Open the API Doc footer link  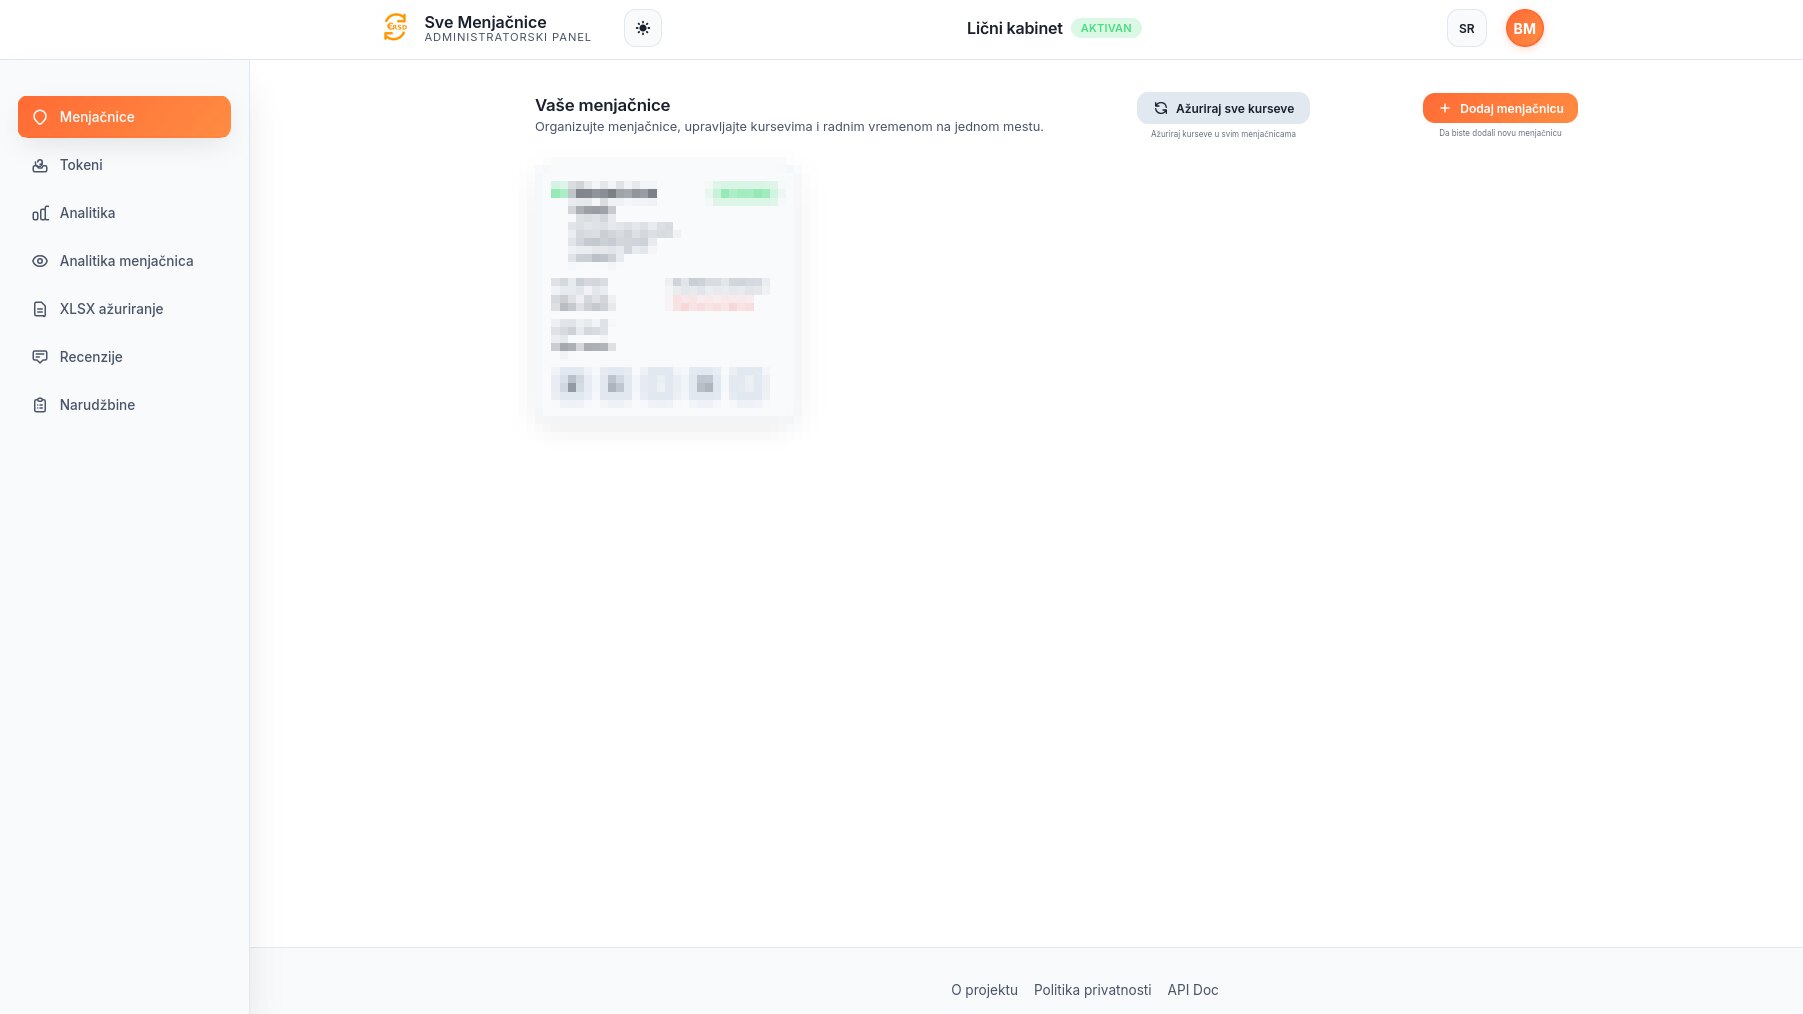(1193, 990)
